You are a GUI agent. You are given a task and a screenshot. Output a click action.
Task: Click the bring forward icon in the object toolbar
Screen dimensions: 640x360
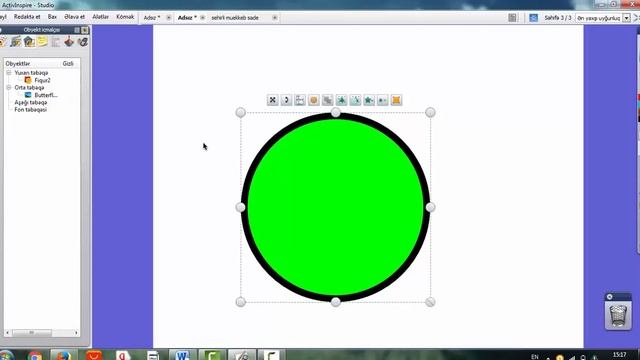point(341,100)
